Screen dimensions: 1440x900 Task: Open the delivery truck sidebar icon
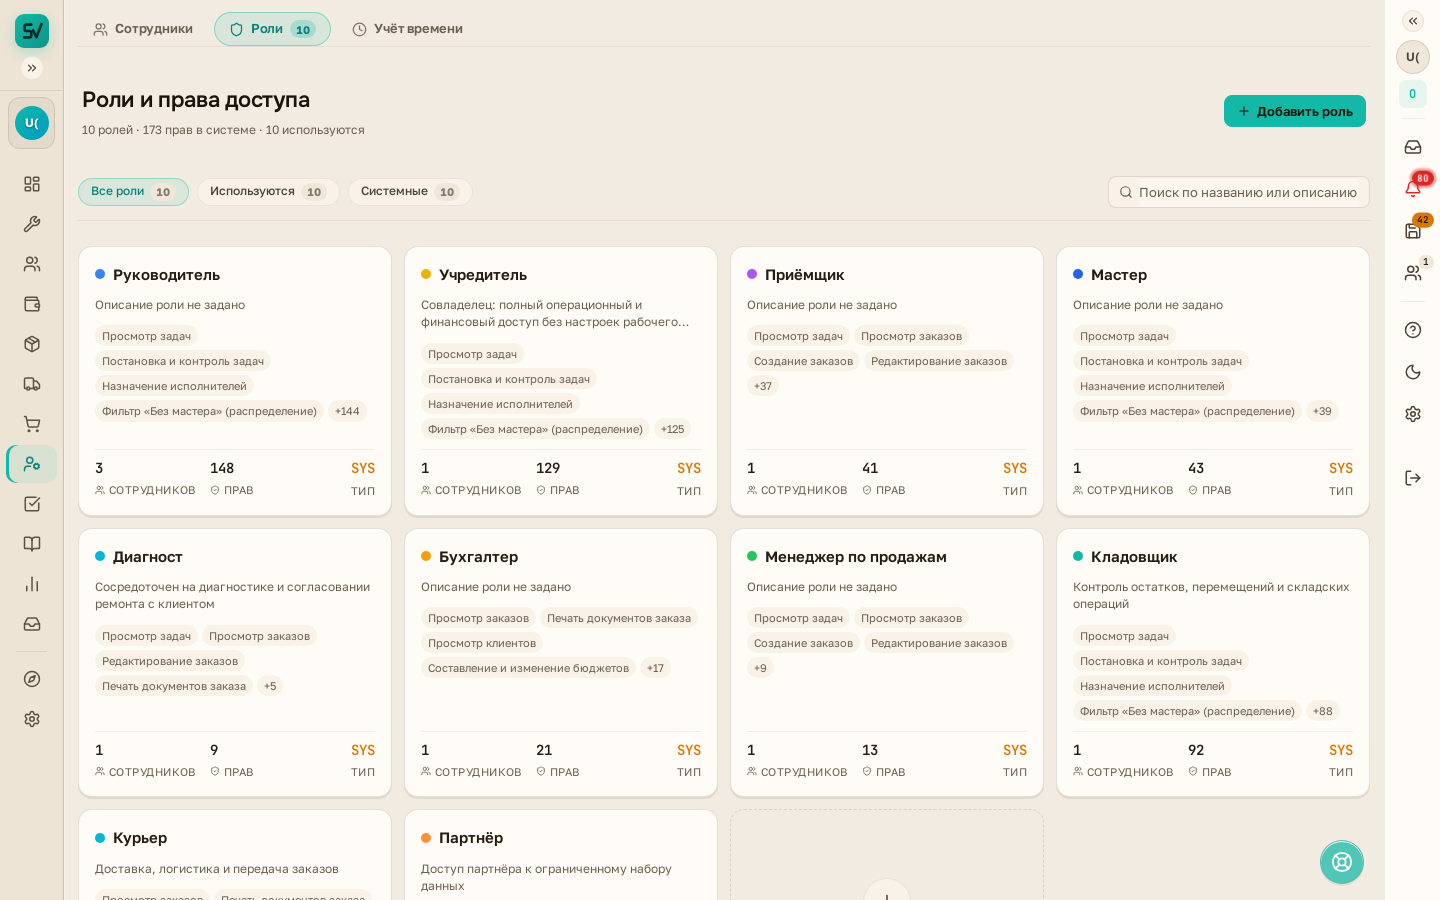point(32,384)
